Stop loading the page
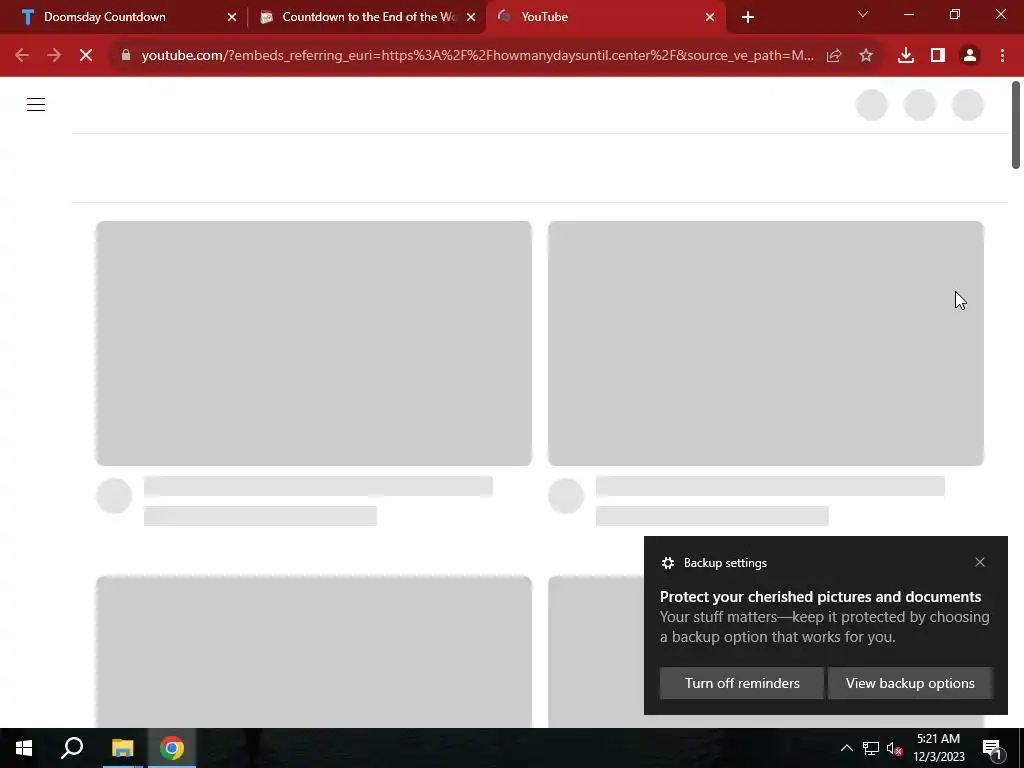The height and width of the screenshot is (768, 1024). 86,56
